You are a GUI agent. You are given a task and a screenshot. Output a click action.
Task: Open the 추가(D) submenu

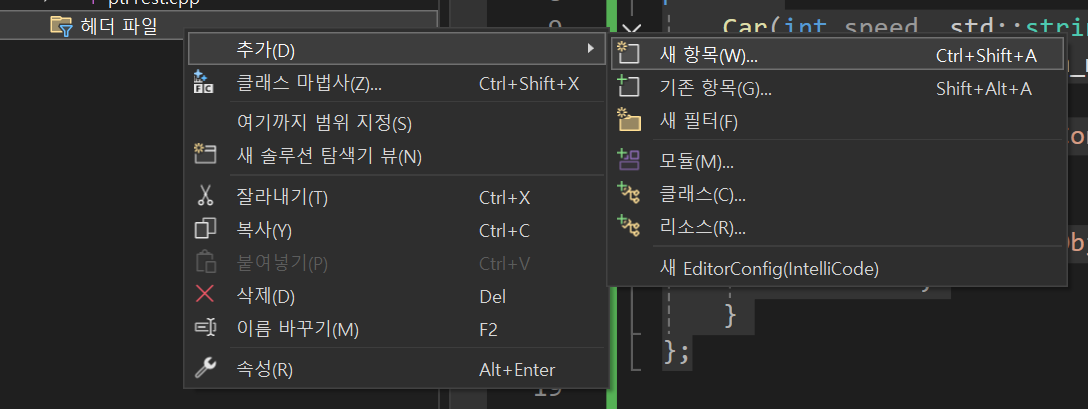point(397,49)
